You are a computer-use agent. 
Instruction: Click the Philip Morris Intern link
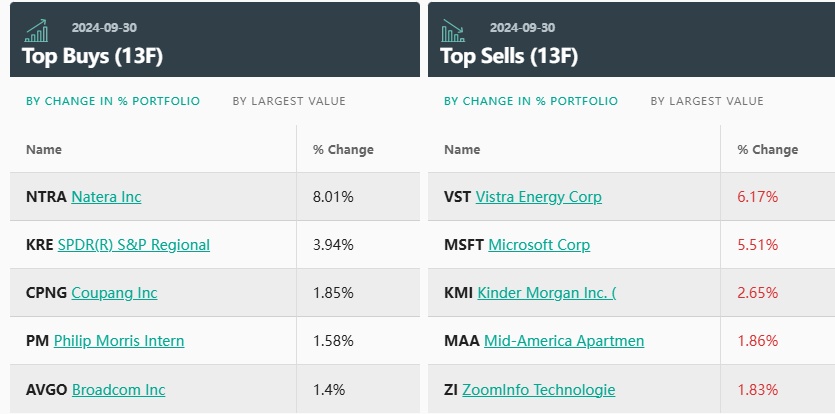pos(119,341)
